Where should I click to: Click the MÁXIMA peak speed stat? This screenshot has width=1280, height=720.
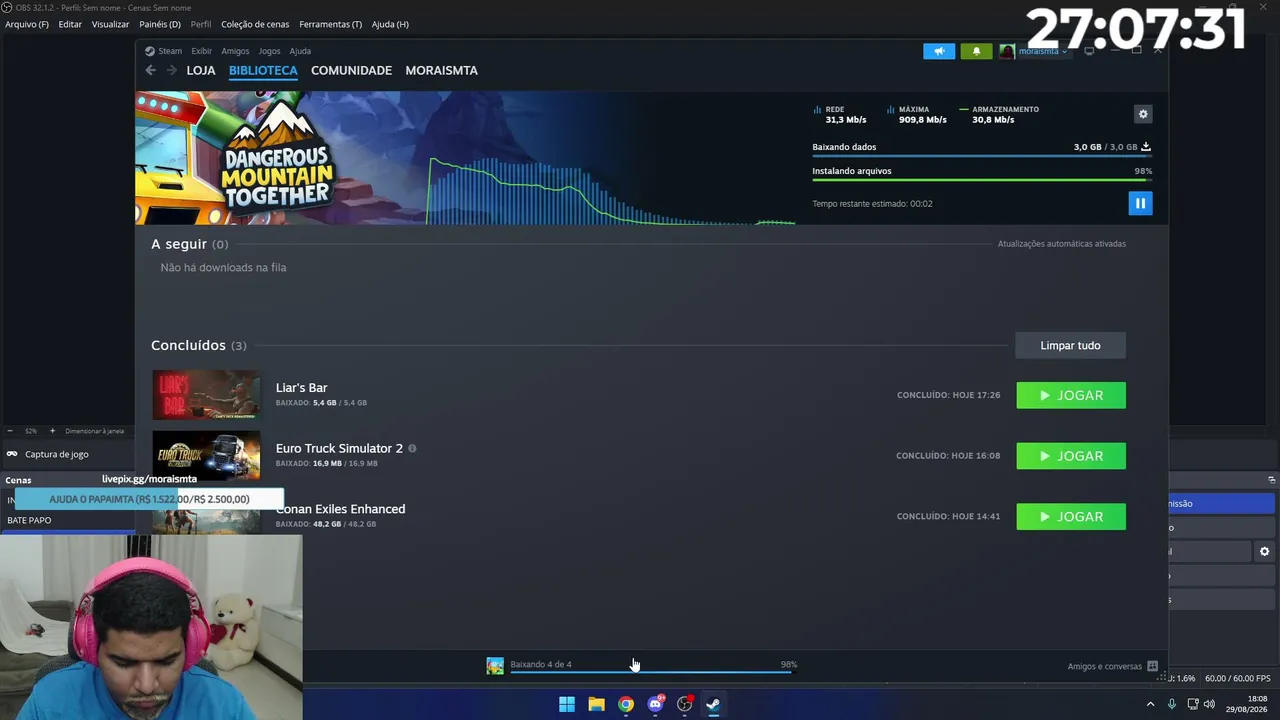pyautogui.click(x=917, y=115)
